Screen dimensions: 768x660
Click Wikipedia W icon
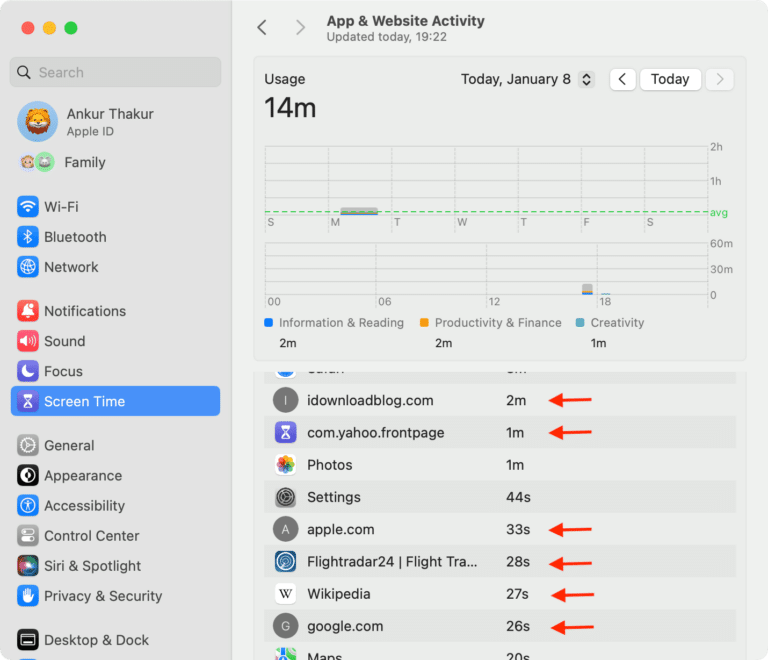tap(286, 594)
